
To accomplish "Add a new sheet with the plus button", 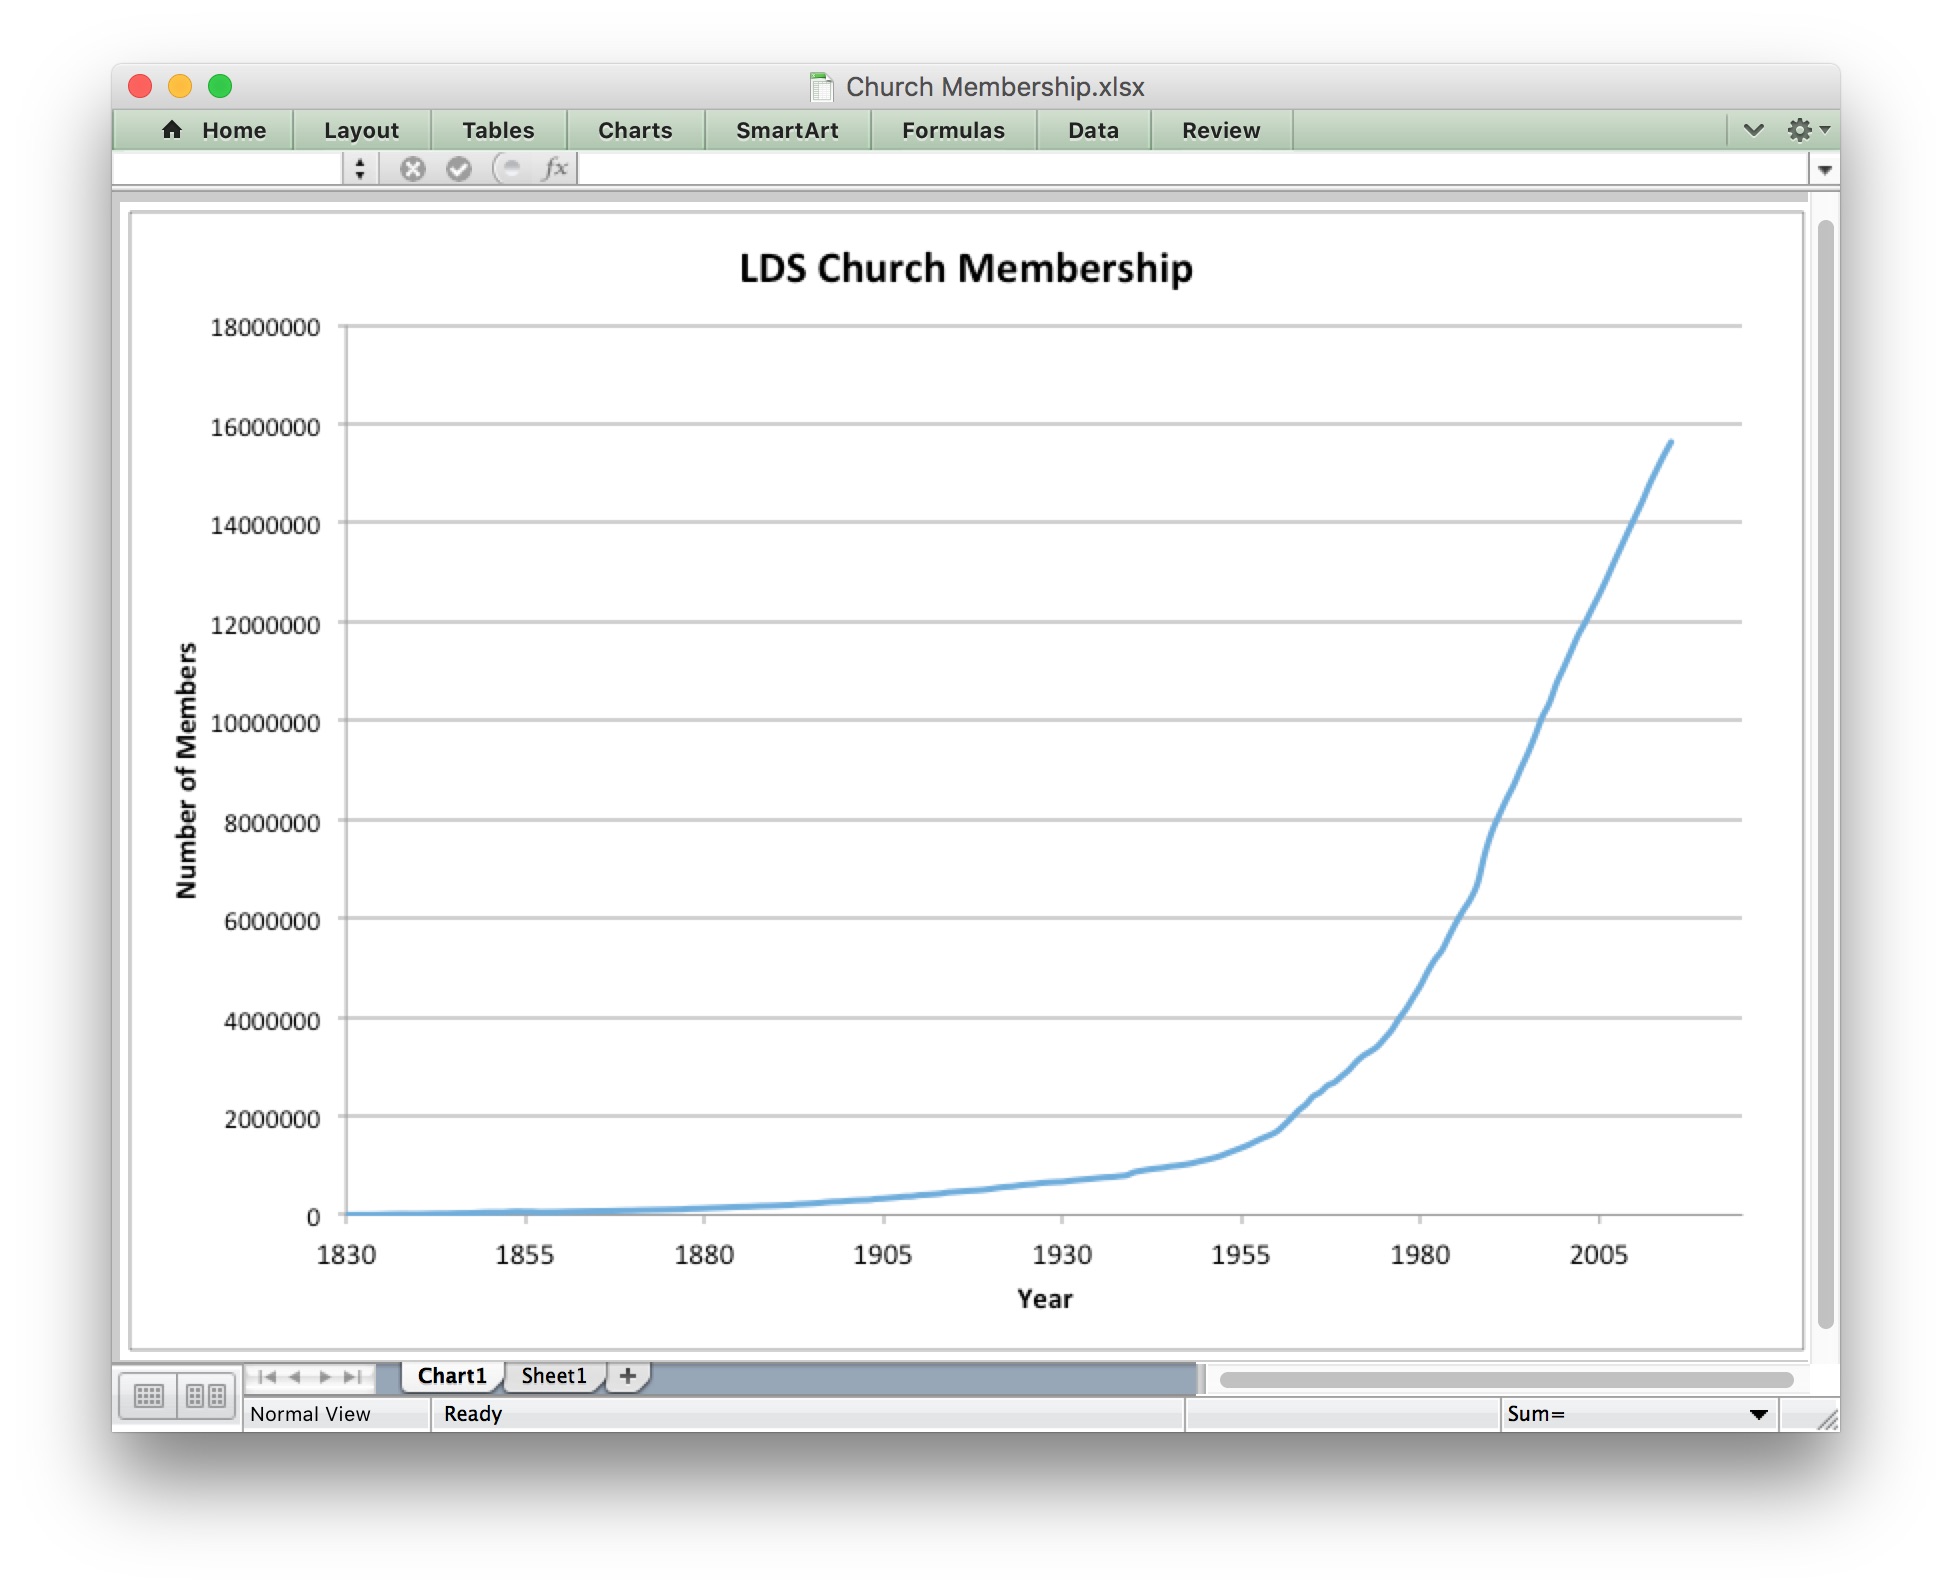I will point(628,1376).
